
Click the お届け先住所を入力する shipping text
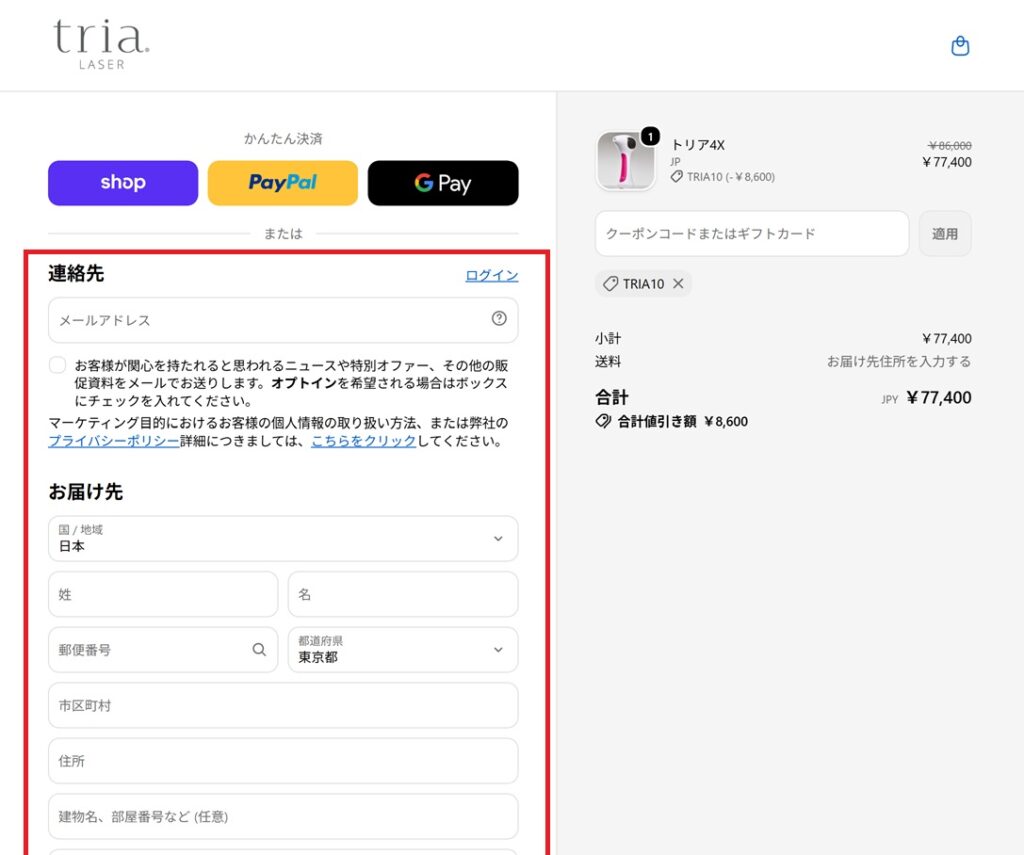[x=899, y=361]
